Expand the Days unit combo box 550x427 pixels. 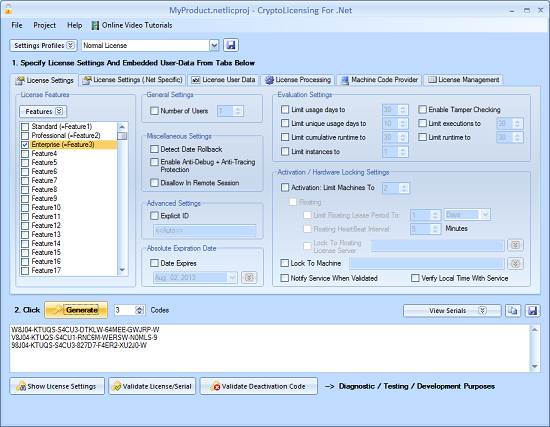coord(485,214)
